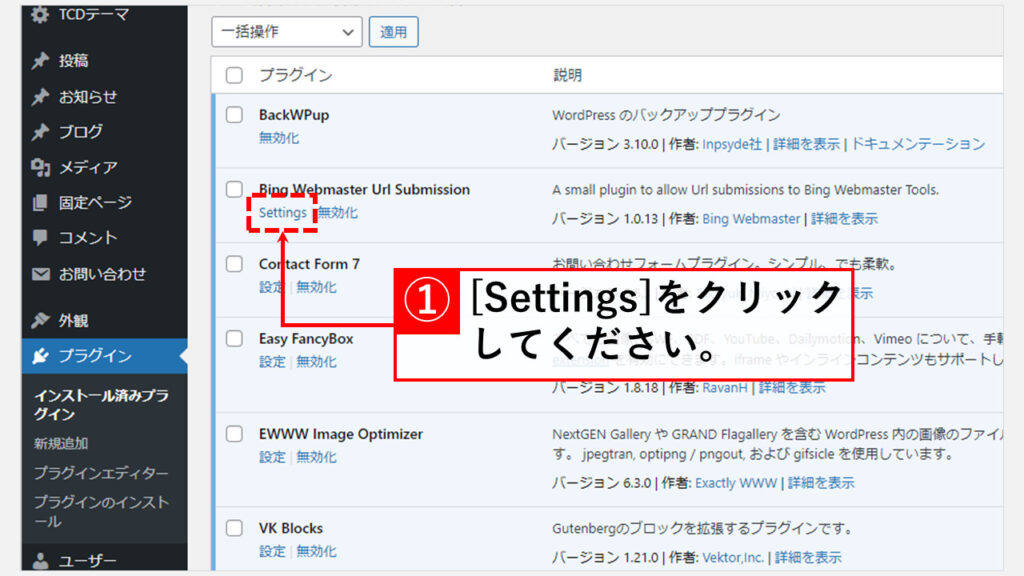The image size is (1024, 576).
Task: Open the 一括操作 bulk action dropdown
Action: tap(287, 31)
